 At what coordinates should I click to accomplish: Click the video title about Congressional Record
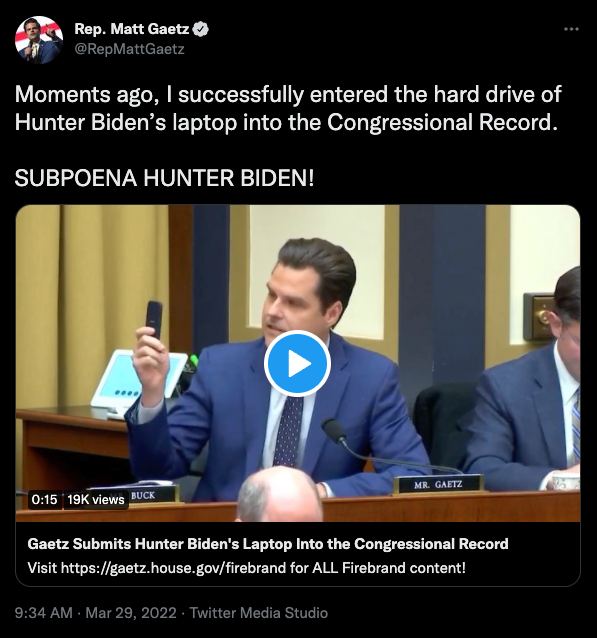pos(268,544)
